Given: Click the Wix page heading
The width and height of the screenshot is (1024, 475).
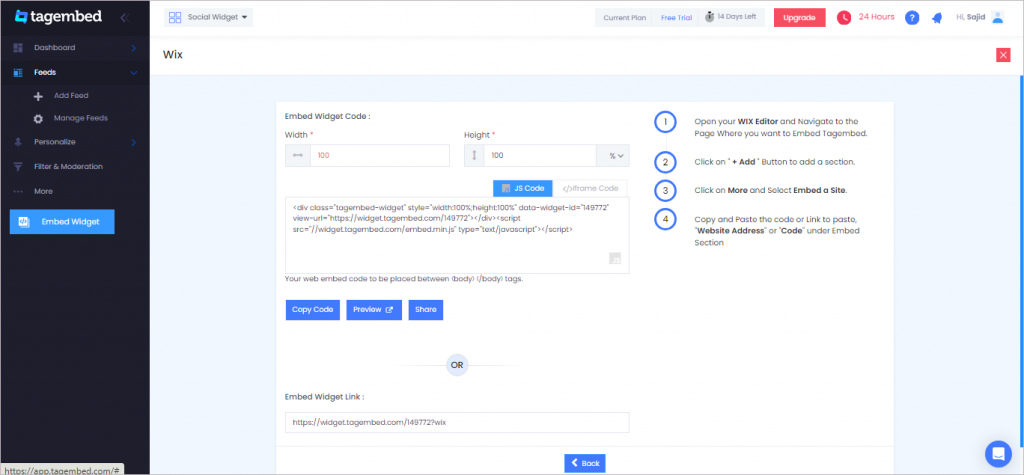Looking at the screenshot, I should tap(173, 55).
